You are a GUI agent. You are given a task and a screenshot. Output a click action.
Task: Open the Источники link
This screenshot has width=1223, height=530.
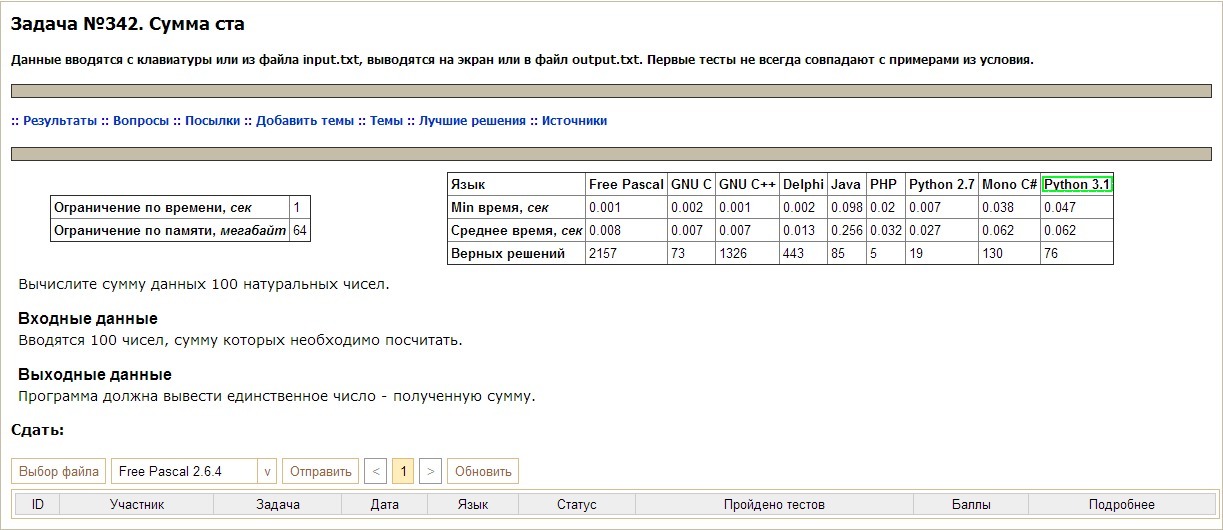[574, 121]
